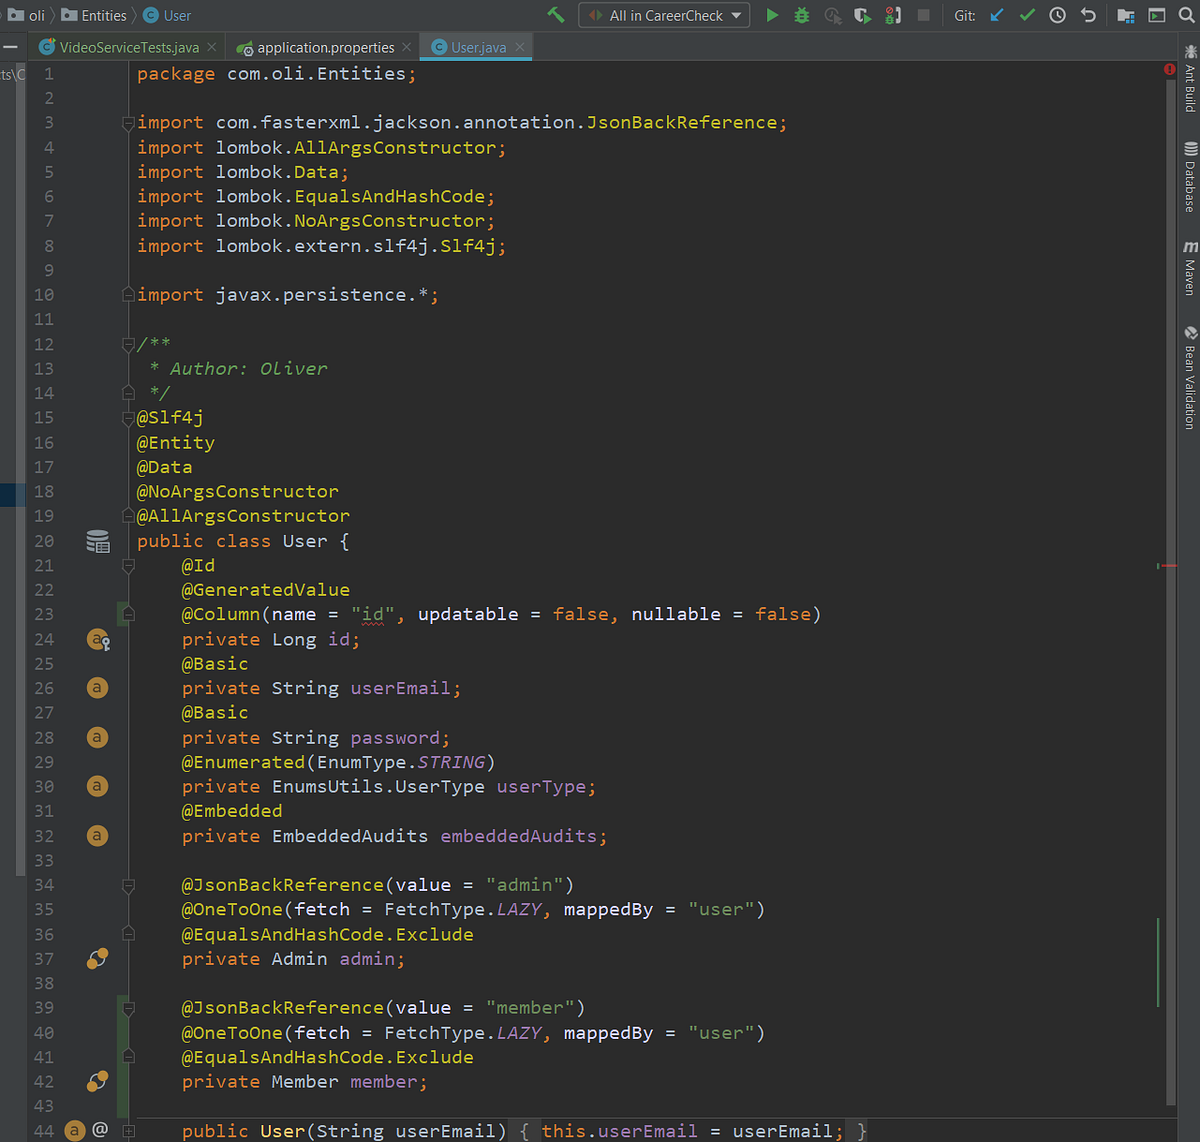The width and height of the screenshot is (1200, 1142).
Task: Click the grey Stop square icon
Action: pos(924,15)
